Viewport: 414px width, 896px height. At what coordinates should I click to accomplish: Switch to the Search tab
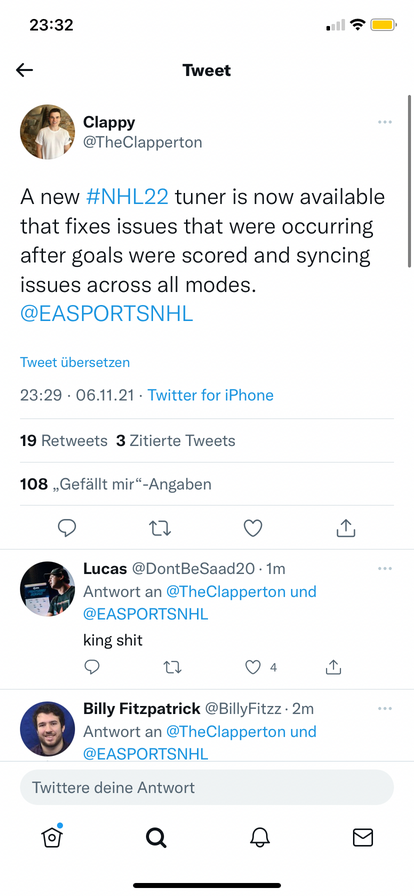[156, 837]
